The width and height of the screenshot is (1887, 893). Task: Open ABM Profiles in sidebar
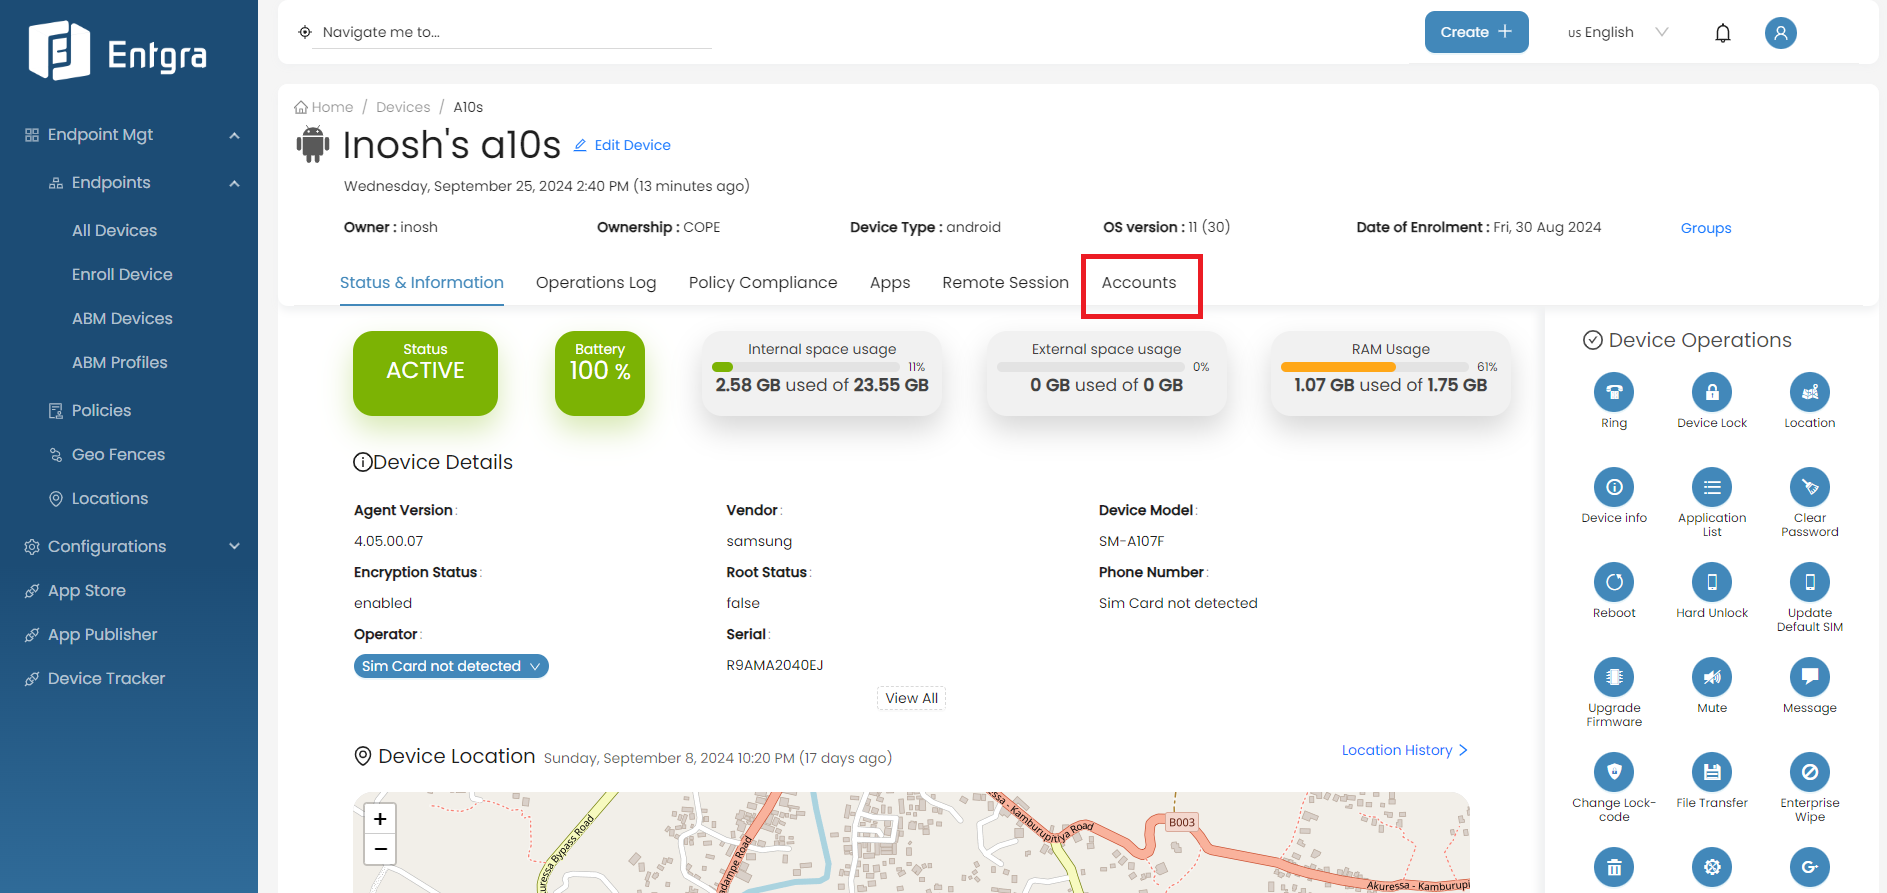[x=120, y=363]
